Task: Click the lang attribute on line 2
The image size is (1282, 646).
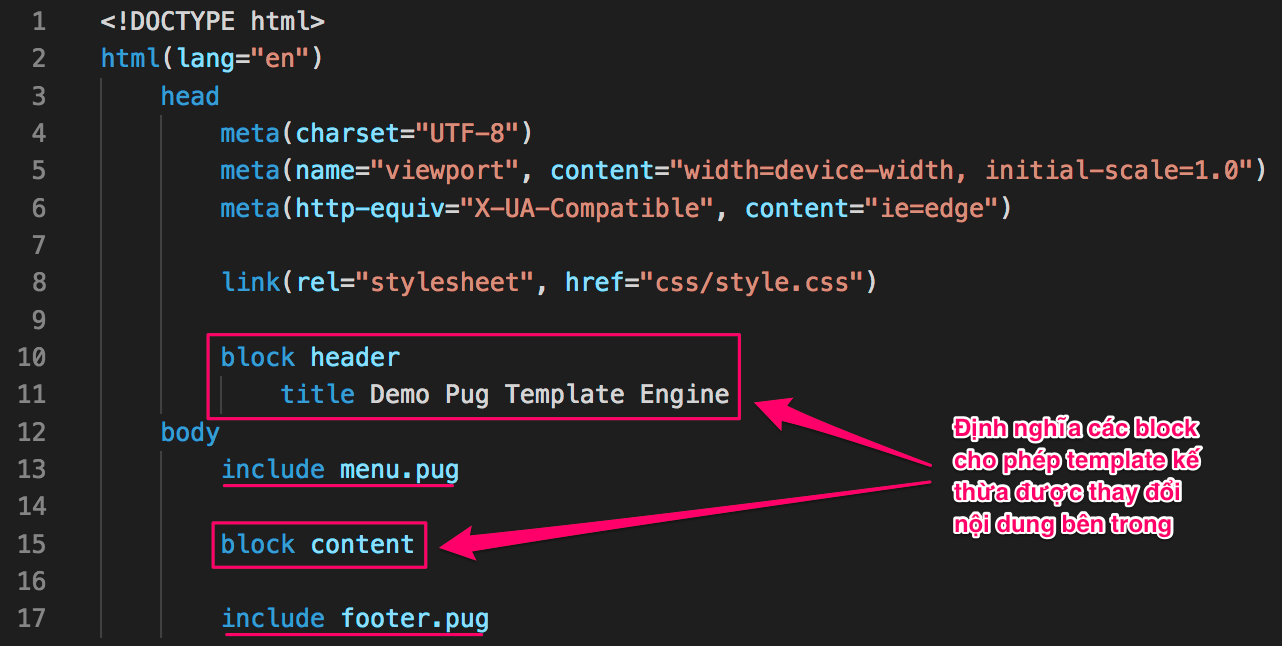Action: 207,58
